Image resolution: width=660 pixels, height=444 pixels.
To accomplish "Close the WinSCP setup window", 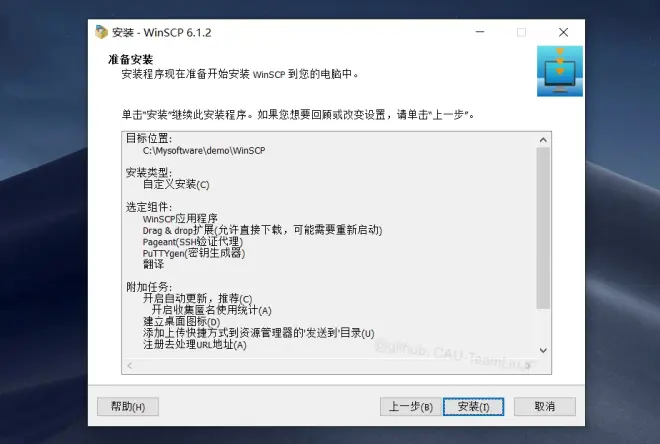I will (x=563, y=32).
